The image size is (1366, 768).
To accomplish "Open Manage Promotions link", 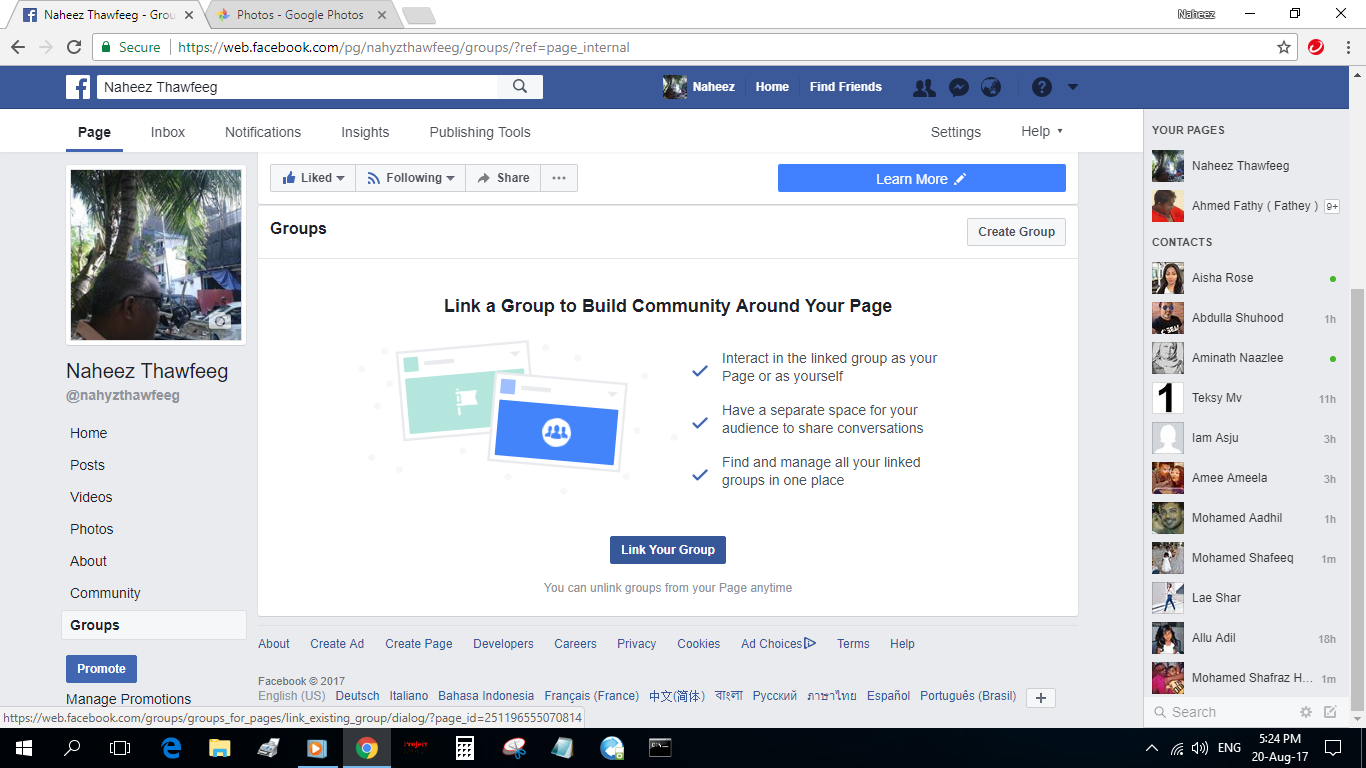I will tap(128, 699).
